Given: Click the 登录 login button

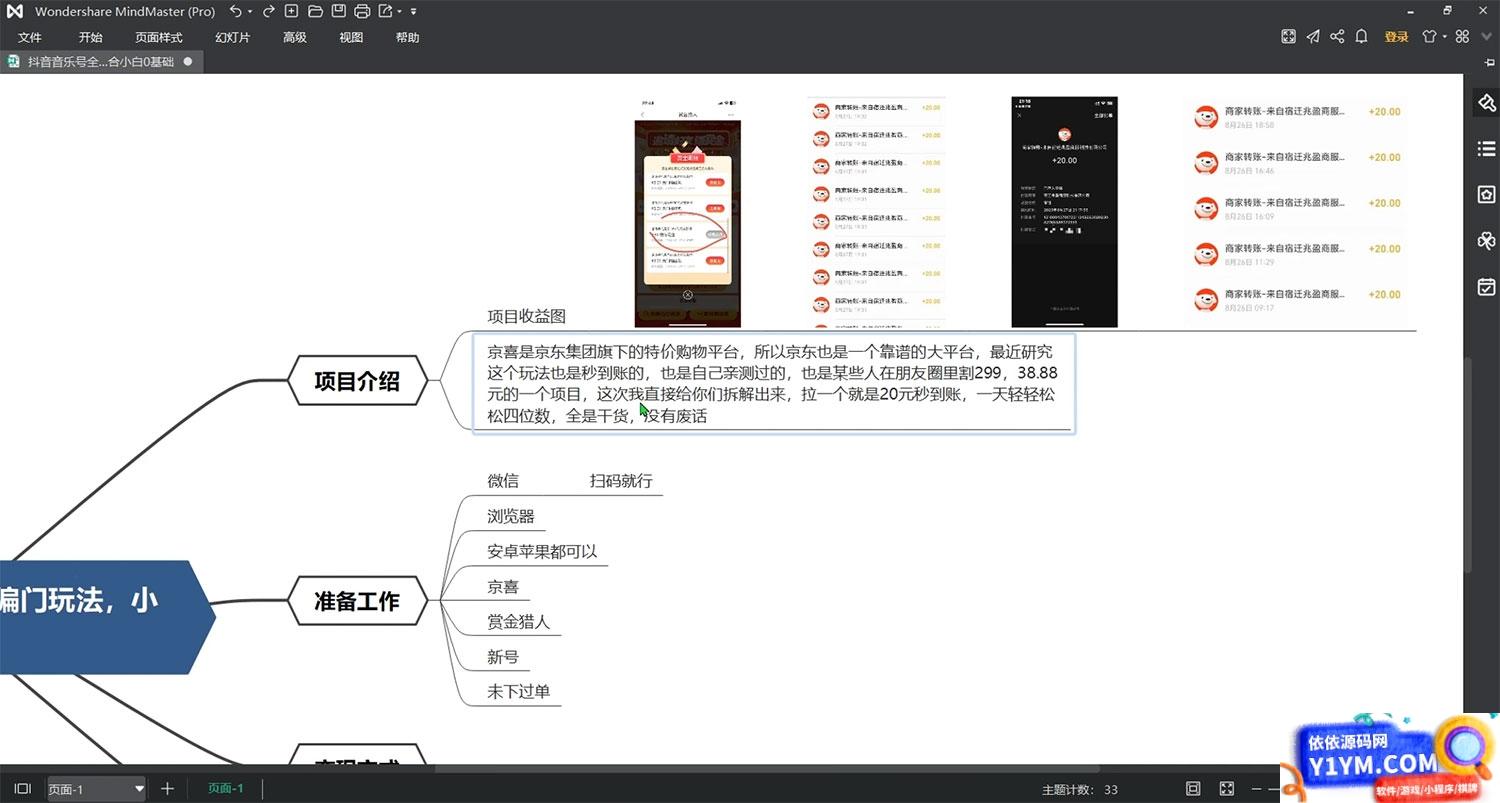Looking at the screenshot, I should pos(1396,37).
